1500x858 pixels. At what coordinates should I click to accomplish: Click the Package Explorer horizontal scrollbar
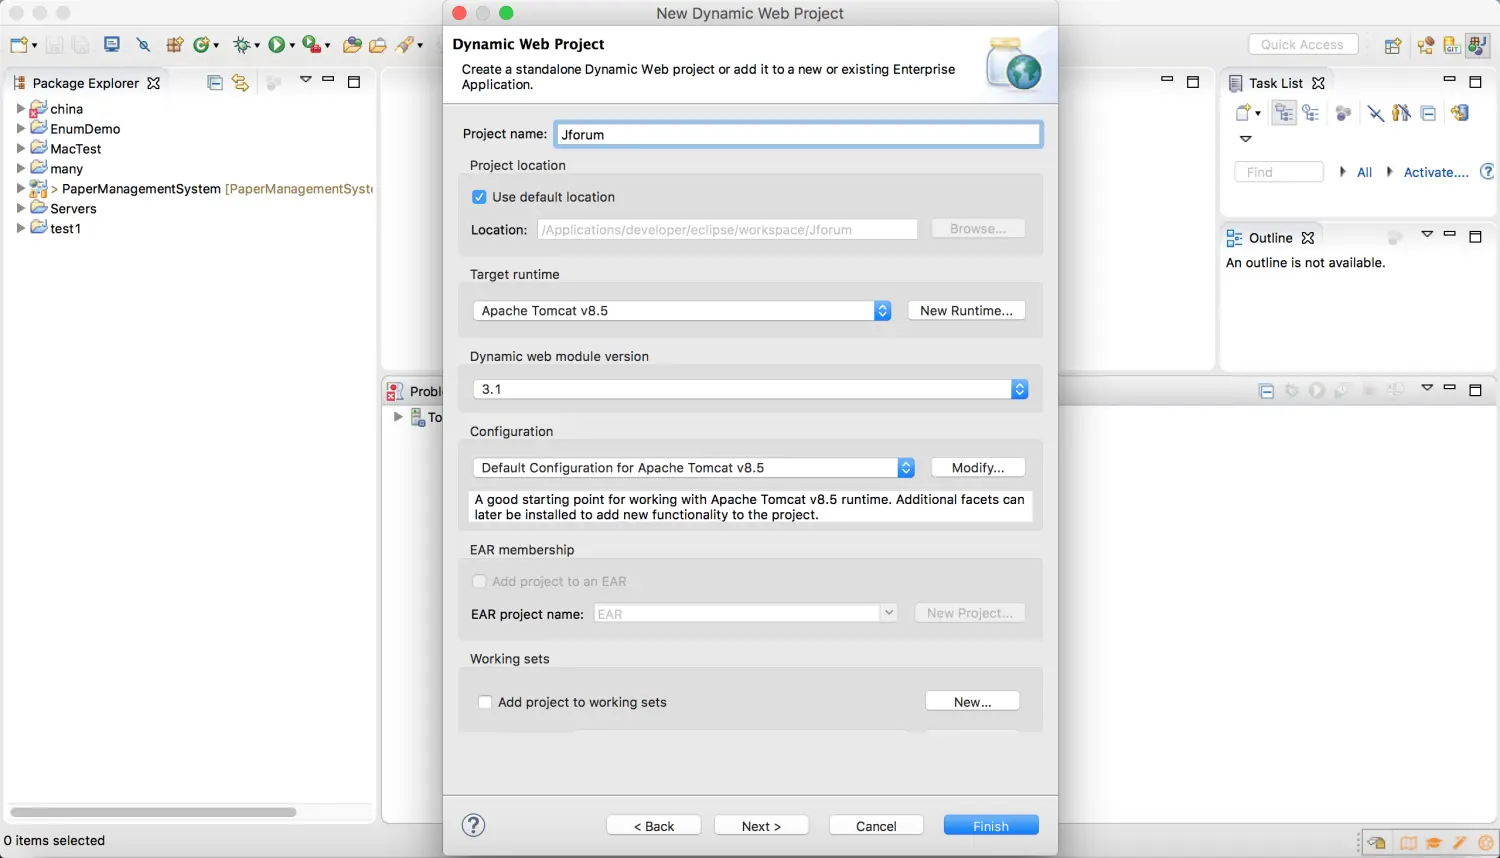point(154,812)
